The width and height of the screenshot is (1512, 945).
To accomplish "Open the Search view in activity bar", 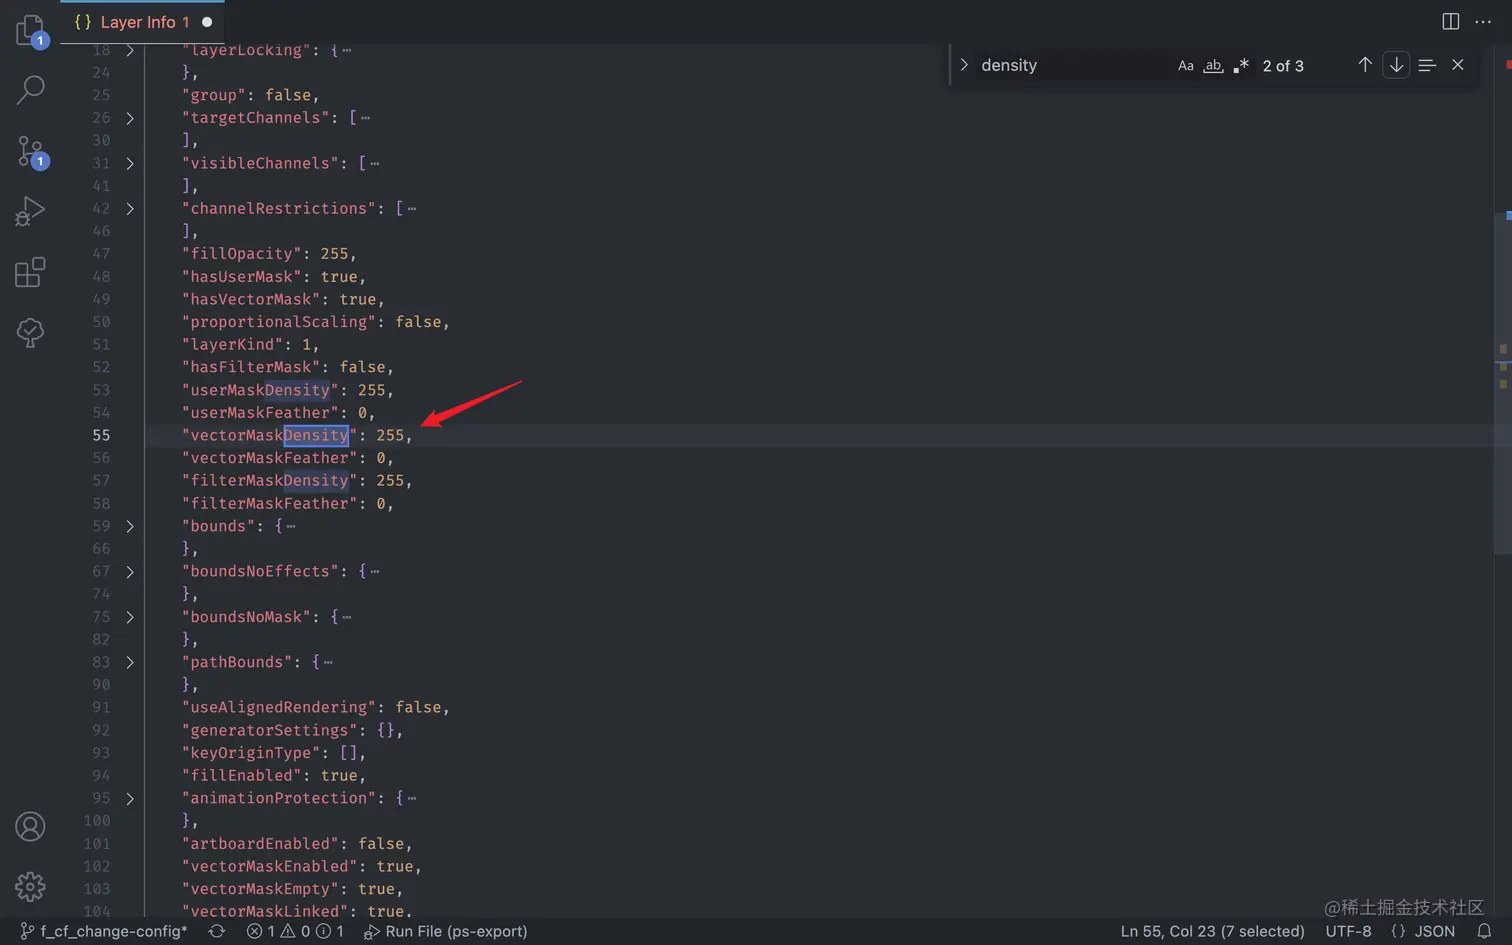I will point(30,90).
